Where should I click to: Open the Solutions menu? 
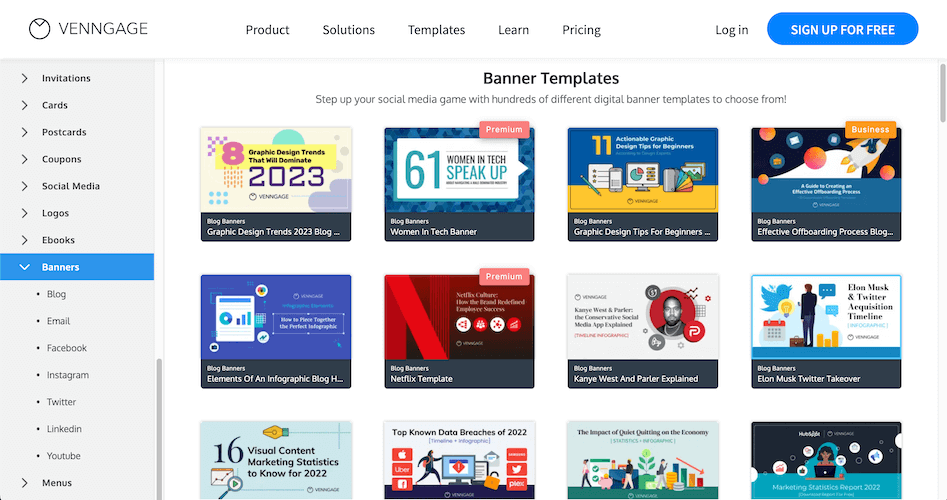click(x=348, y=30)
